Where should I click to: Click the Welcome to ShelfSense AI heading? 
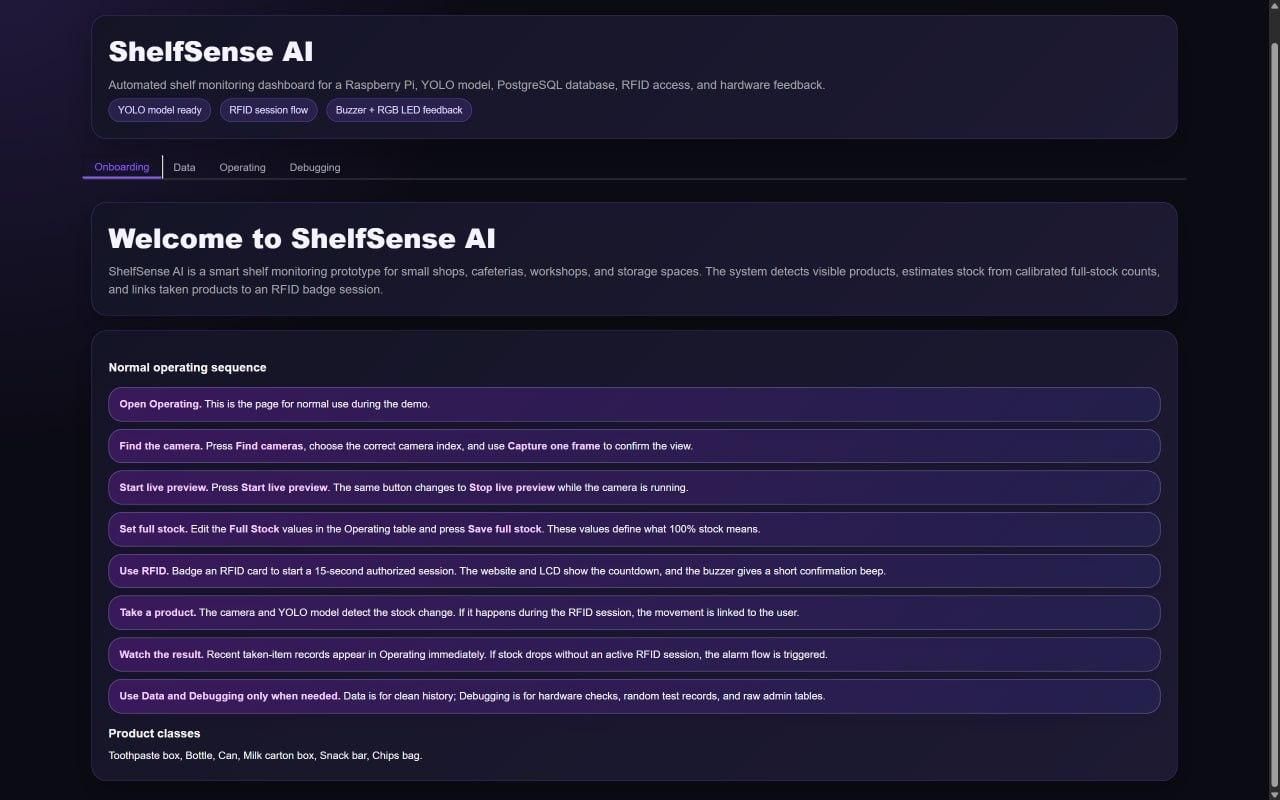[x=302, y=238]
